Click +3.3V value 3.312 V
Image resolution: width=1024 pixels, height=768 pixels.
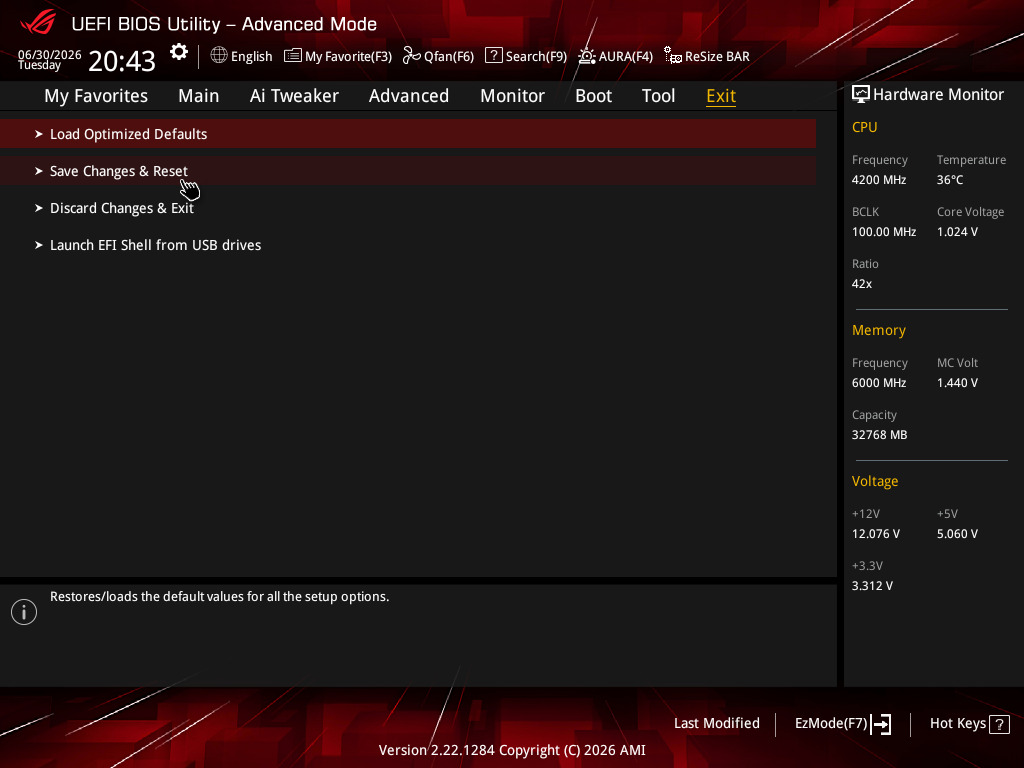pos(872,586)
